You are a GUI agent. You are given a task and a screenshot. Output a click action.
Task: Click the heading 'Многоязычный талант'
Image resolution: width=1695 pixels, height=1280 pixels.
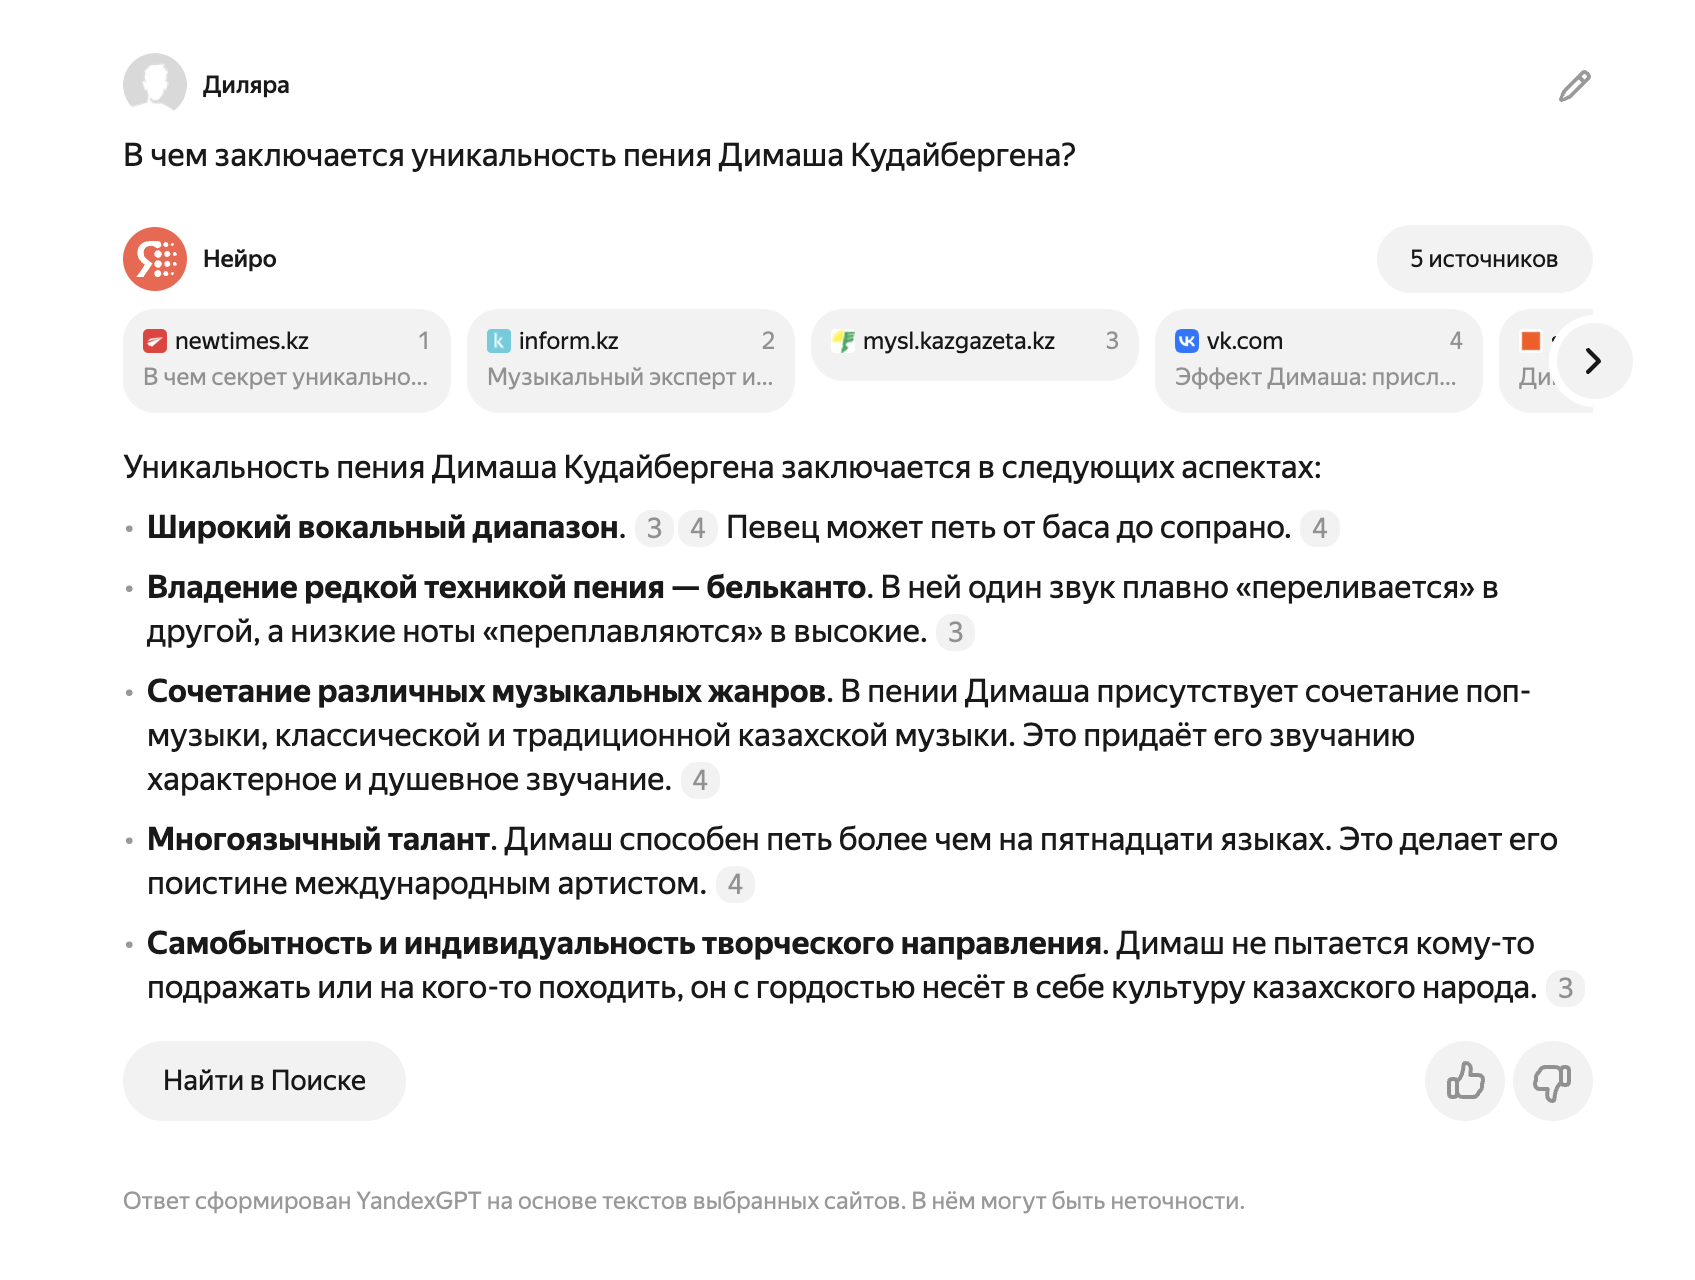(319, 840)
